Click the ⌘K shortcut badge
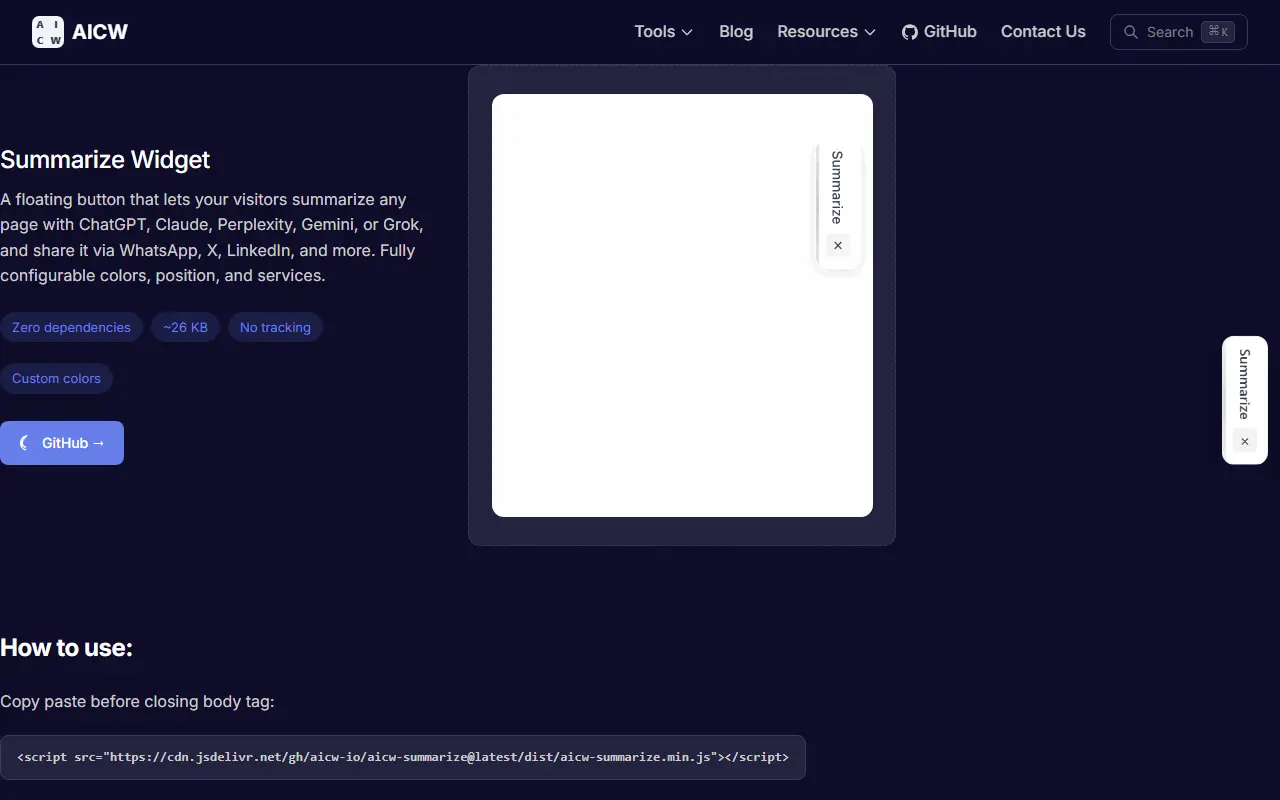 pos(1218,32)
